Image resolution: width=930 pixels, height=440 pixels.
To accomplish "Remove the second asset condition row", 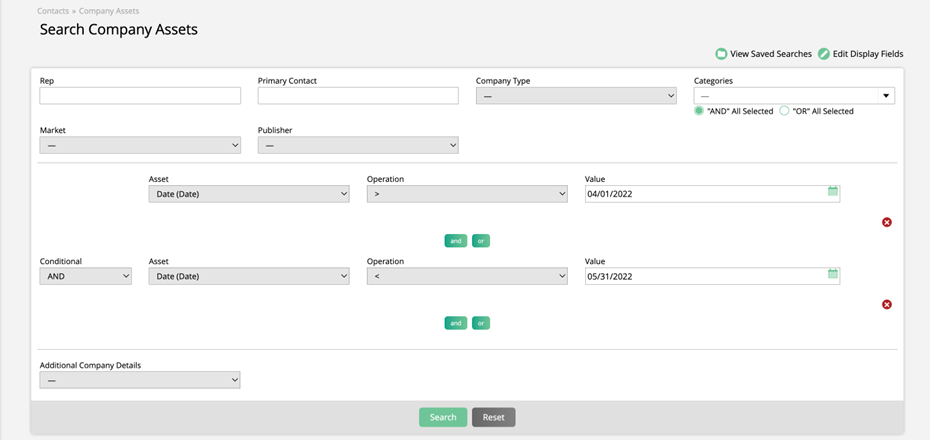I will pos(886,305).
